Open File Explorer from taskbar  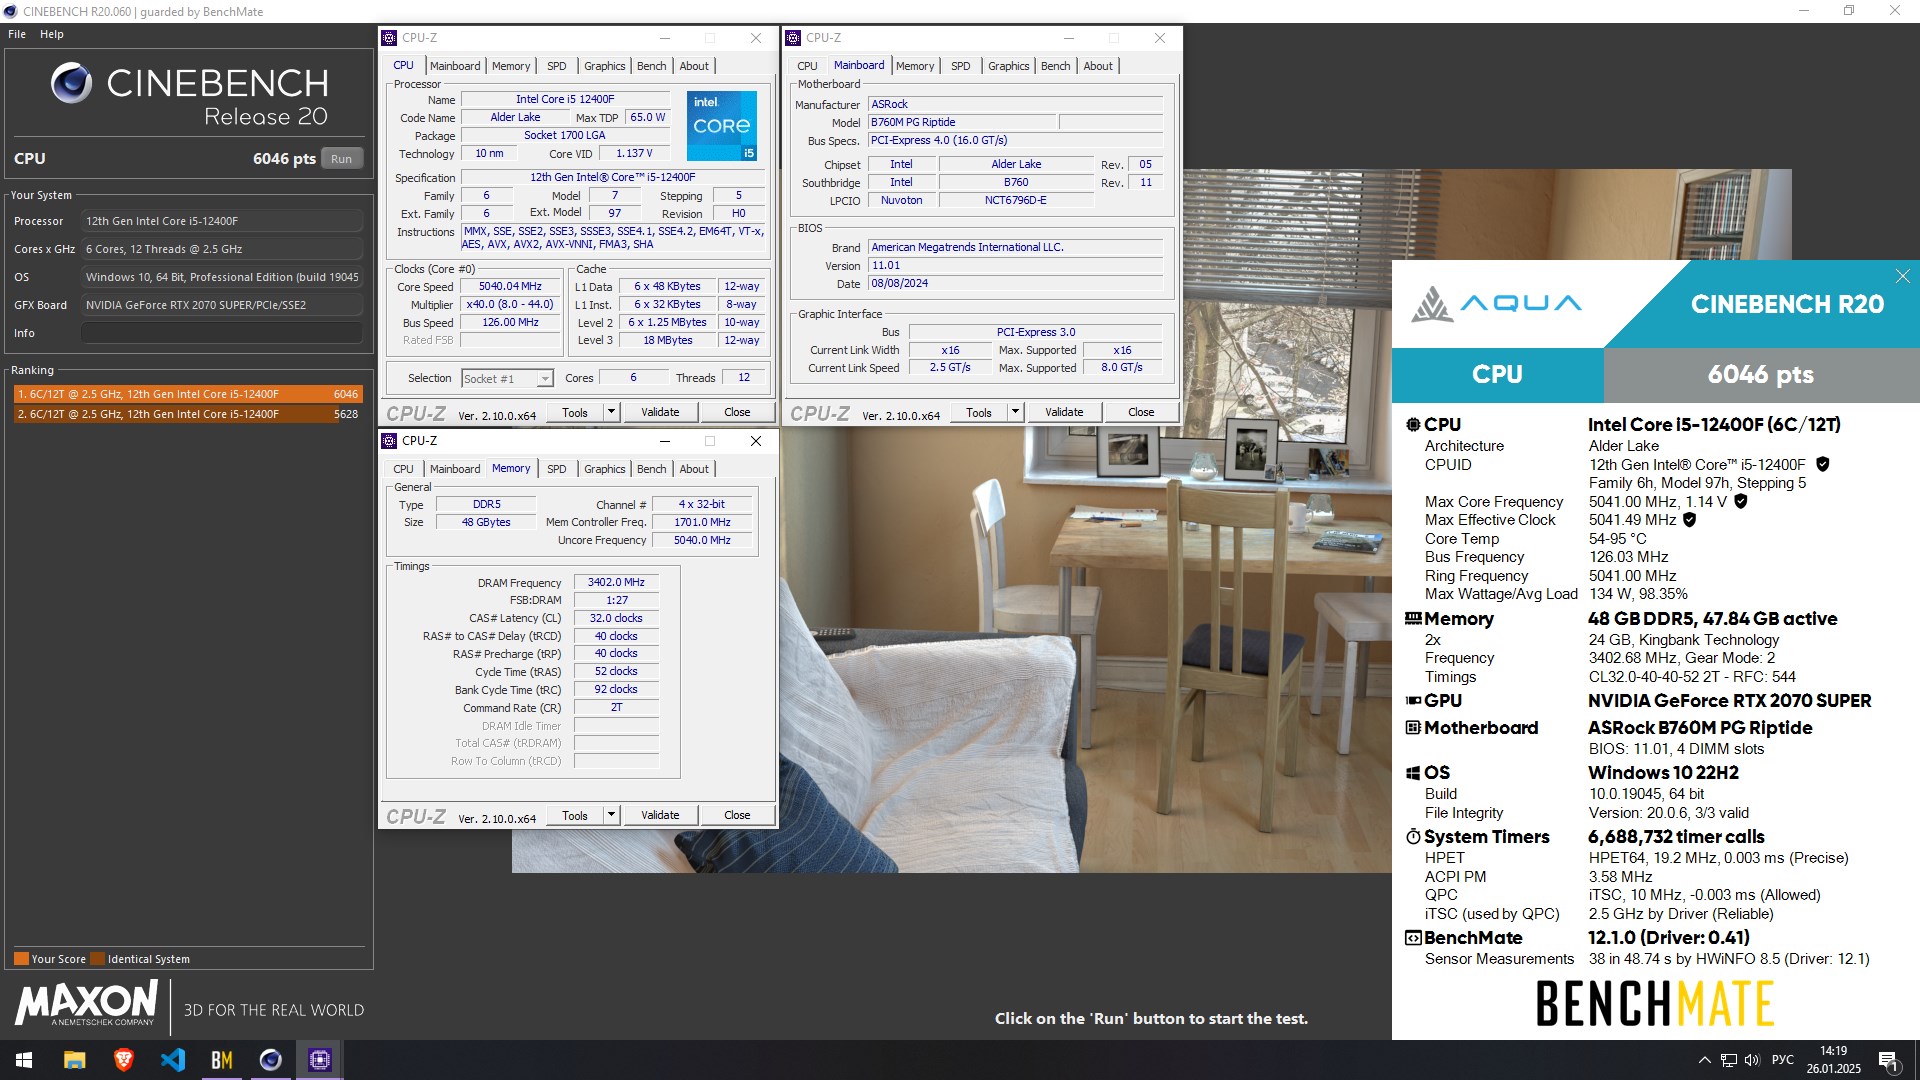click(74, 1060)
